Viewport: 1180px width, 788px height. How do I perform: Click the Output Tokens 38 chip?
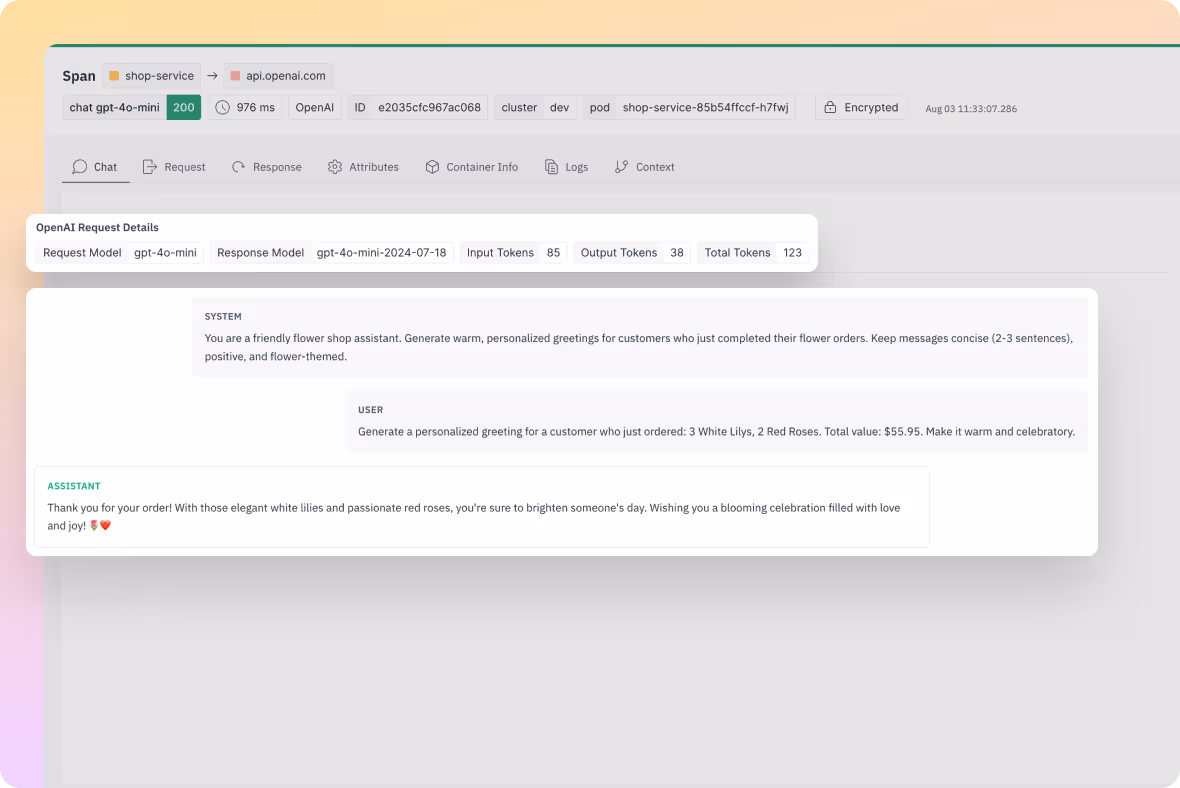point(632,253)
